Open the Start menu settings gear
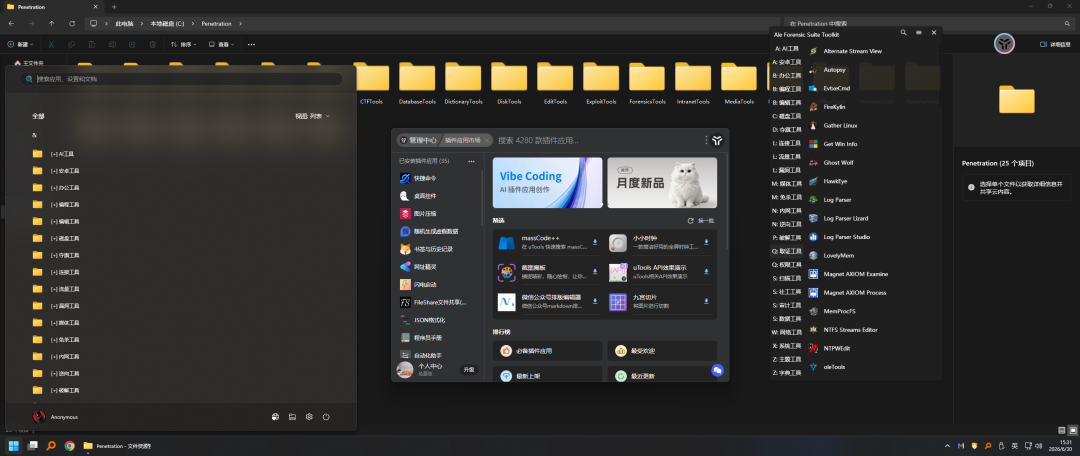This screenshot has height=456, width=1080. tap(309, 417)
